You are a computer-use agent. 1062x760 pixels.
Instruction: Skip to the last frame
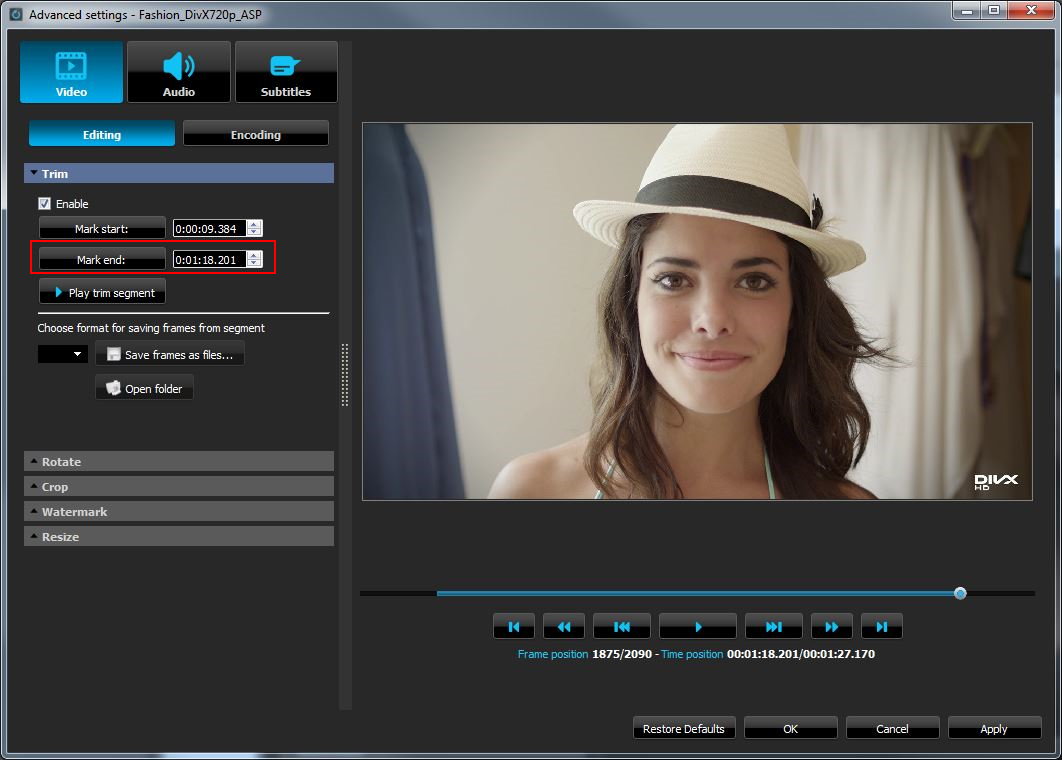coord(881,625)
